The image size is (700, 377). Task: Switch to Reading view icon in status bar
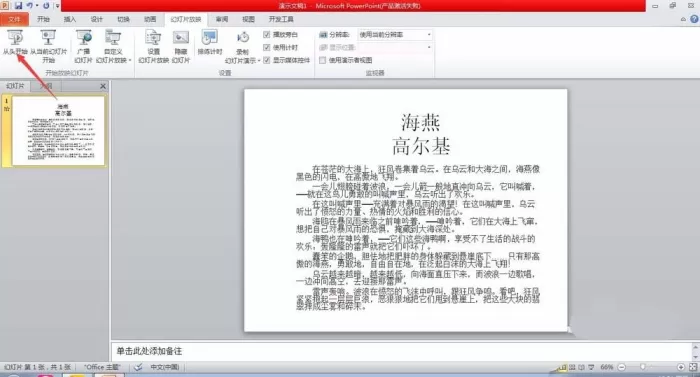[x=581, y=367]
